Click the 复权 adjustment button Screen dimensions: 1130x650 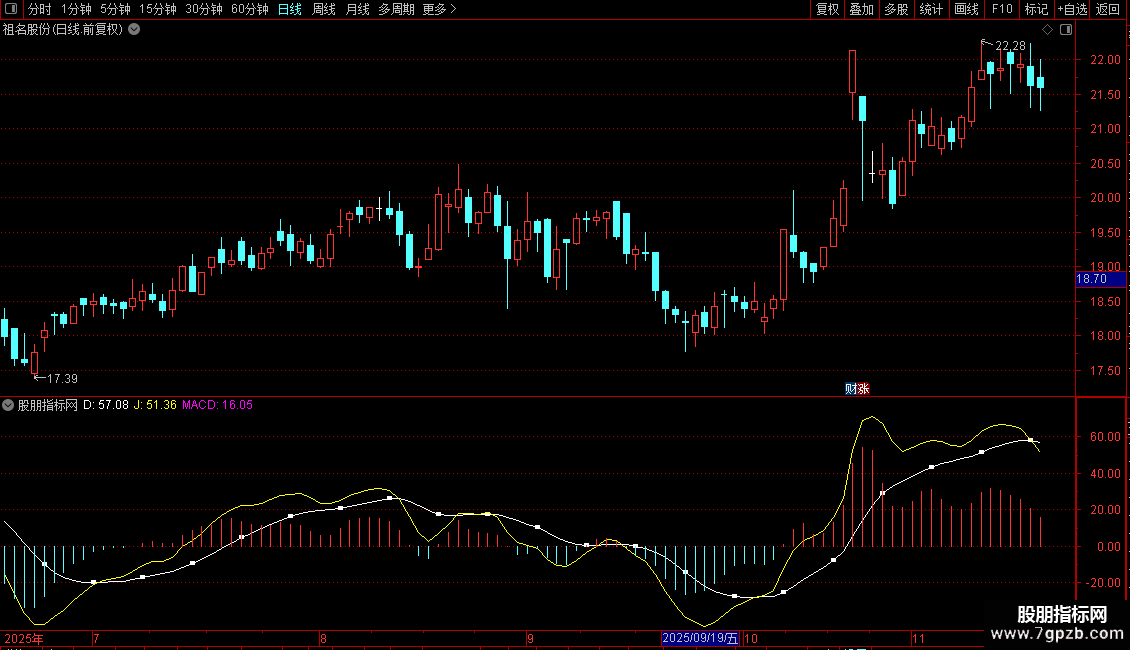coord(827,9)
